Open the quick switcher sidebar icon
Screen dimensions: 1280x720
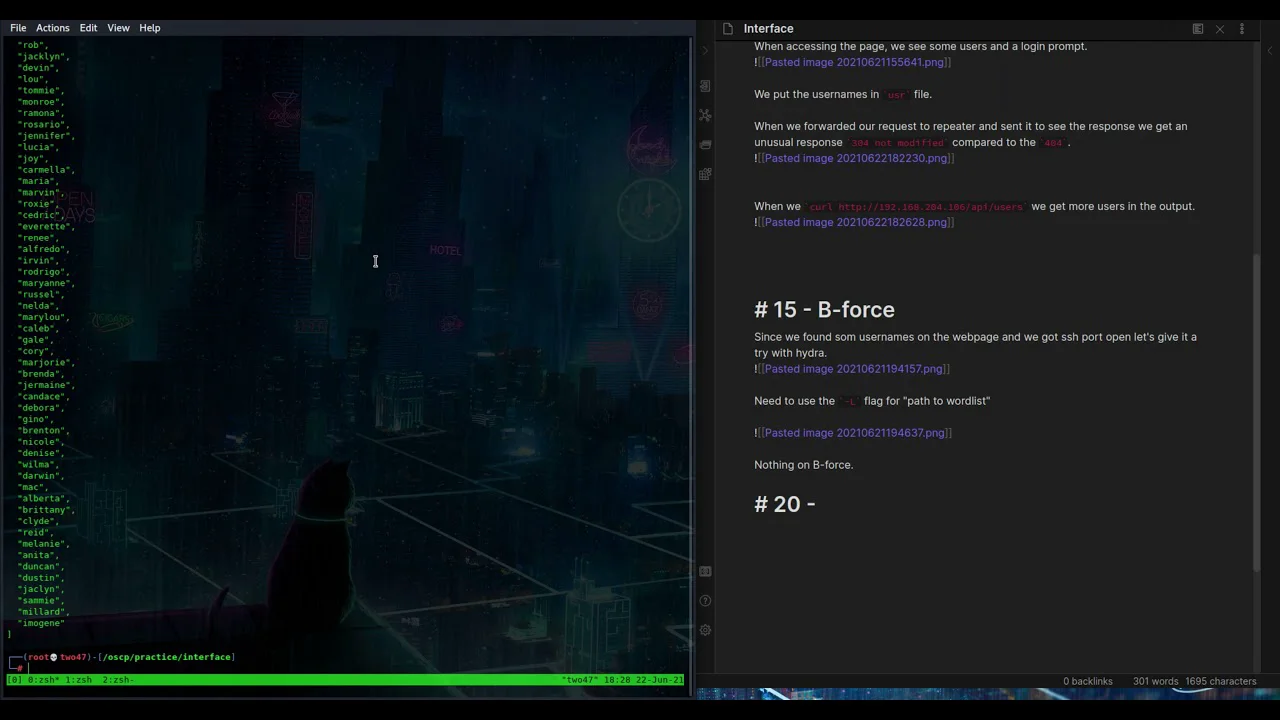click(x=705, y=87)
